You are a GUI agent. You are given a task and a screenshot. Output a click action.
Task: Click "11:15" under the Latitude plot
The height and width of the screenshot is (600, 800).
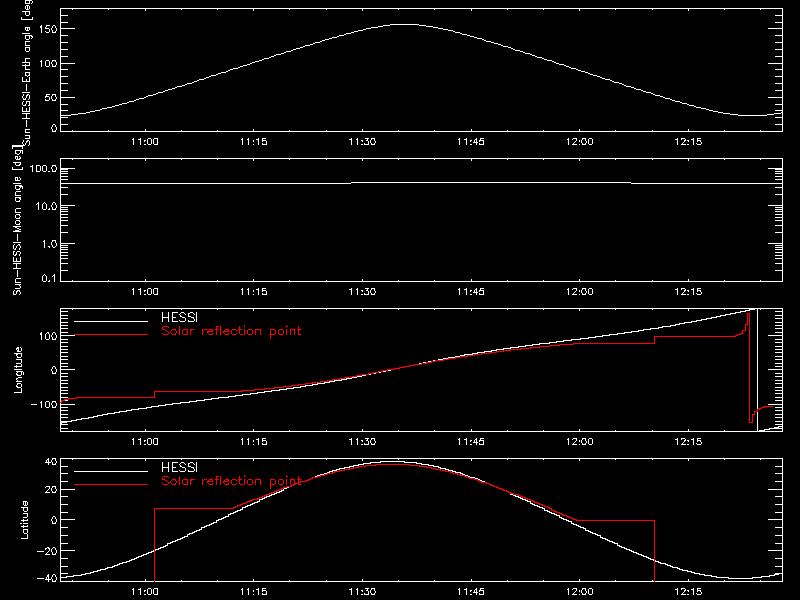[254, 592]
